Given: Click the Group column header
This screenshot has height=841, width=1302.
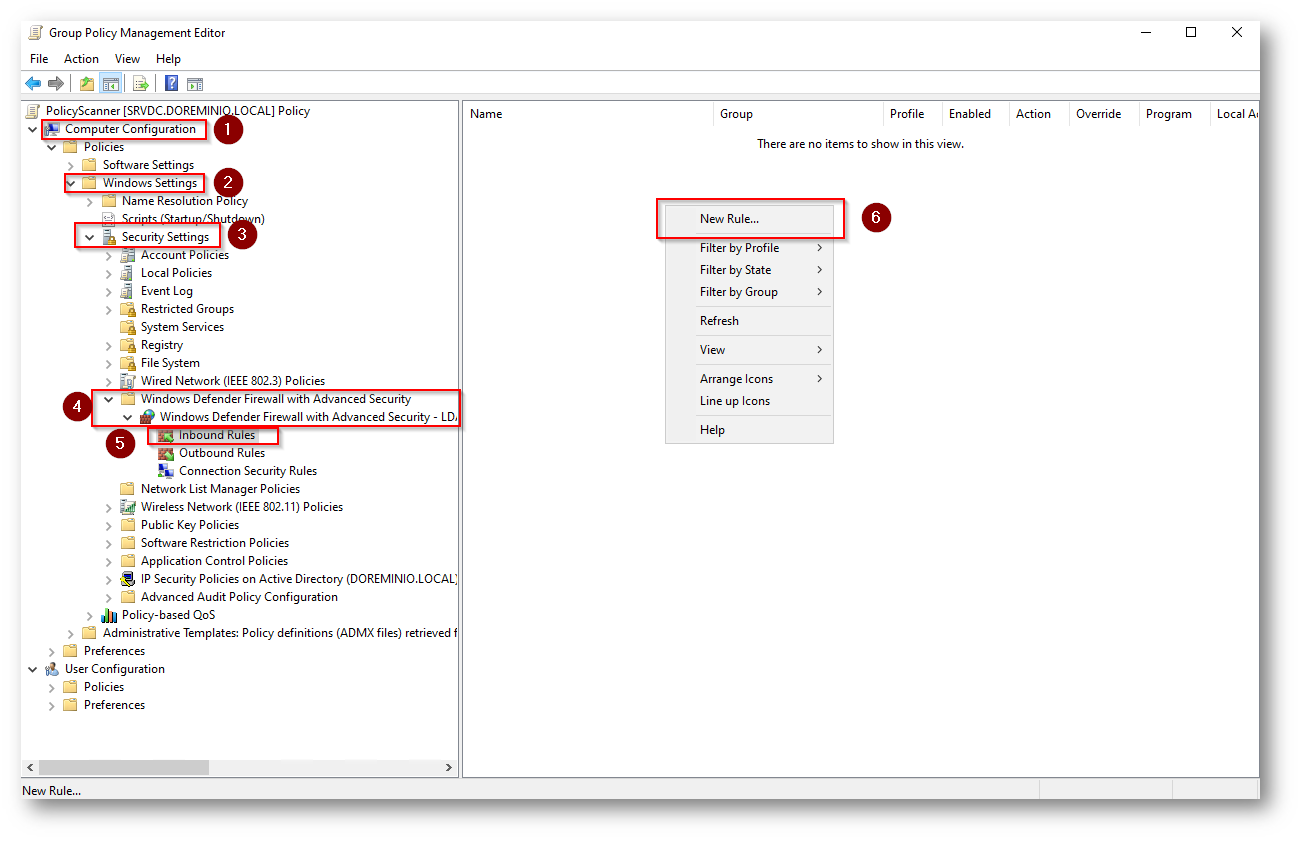Looking at the screenshot, I should point(798,114).
